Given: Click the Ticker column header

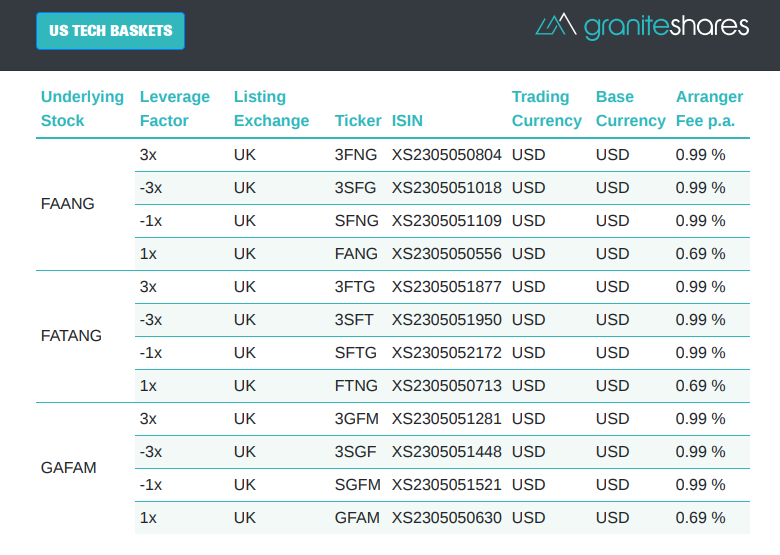Looking at the screenshot, I should [358, 121].
